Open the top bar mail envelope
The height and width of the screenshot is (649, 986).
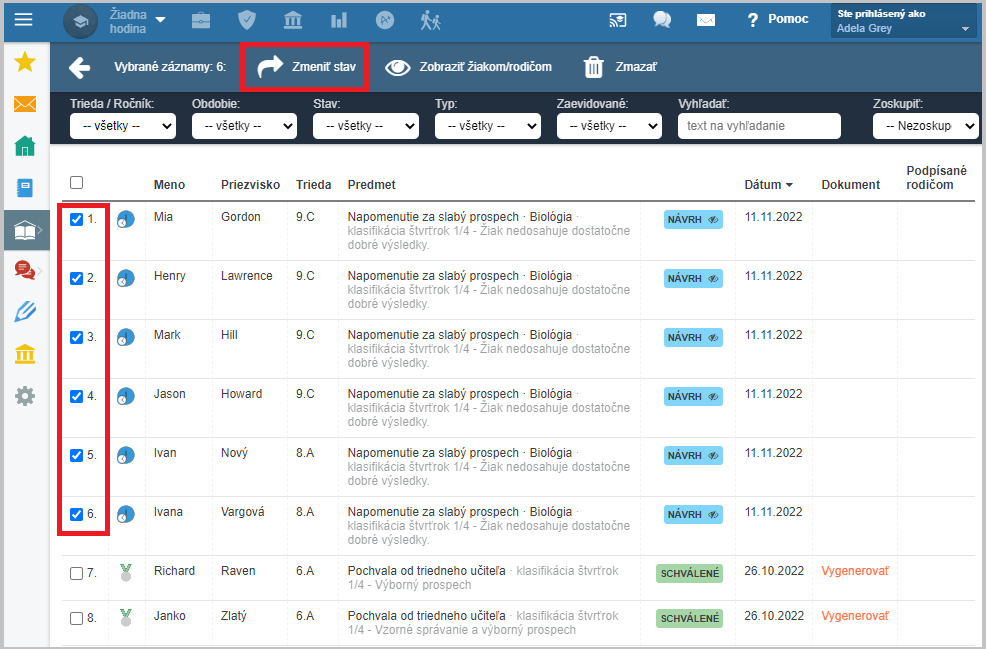[x=706, y=21]
